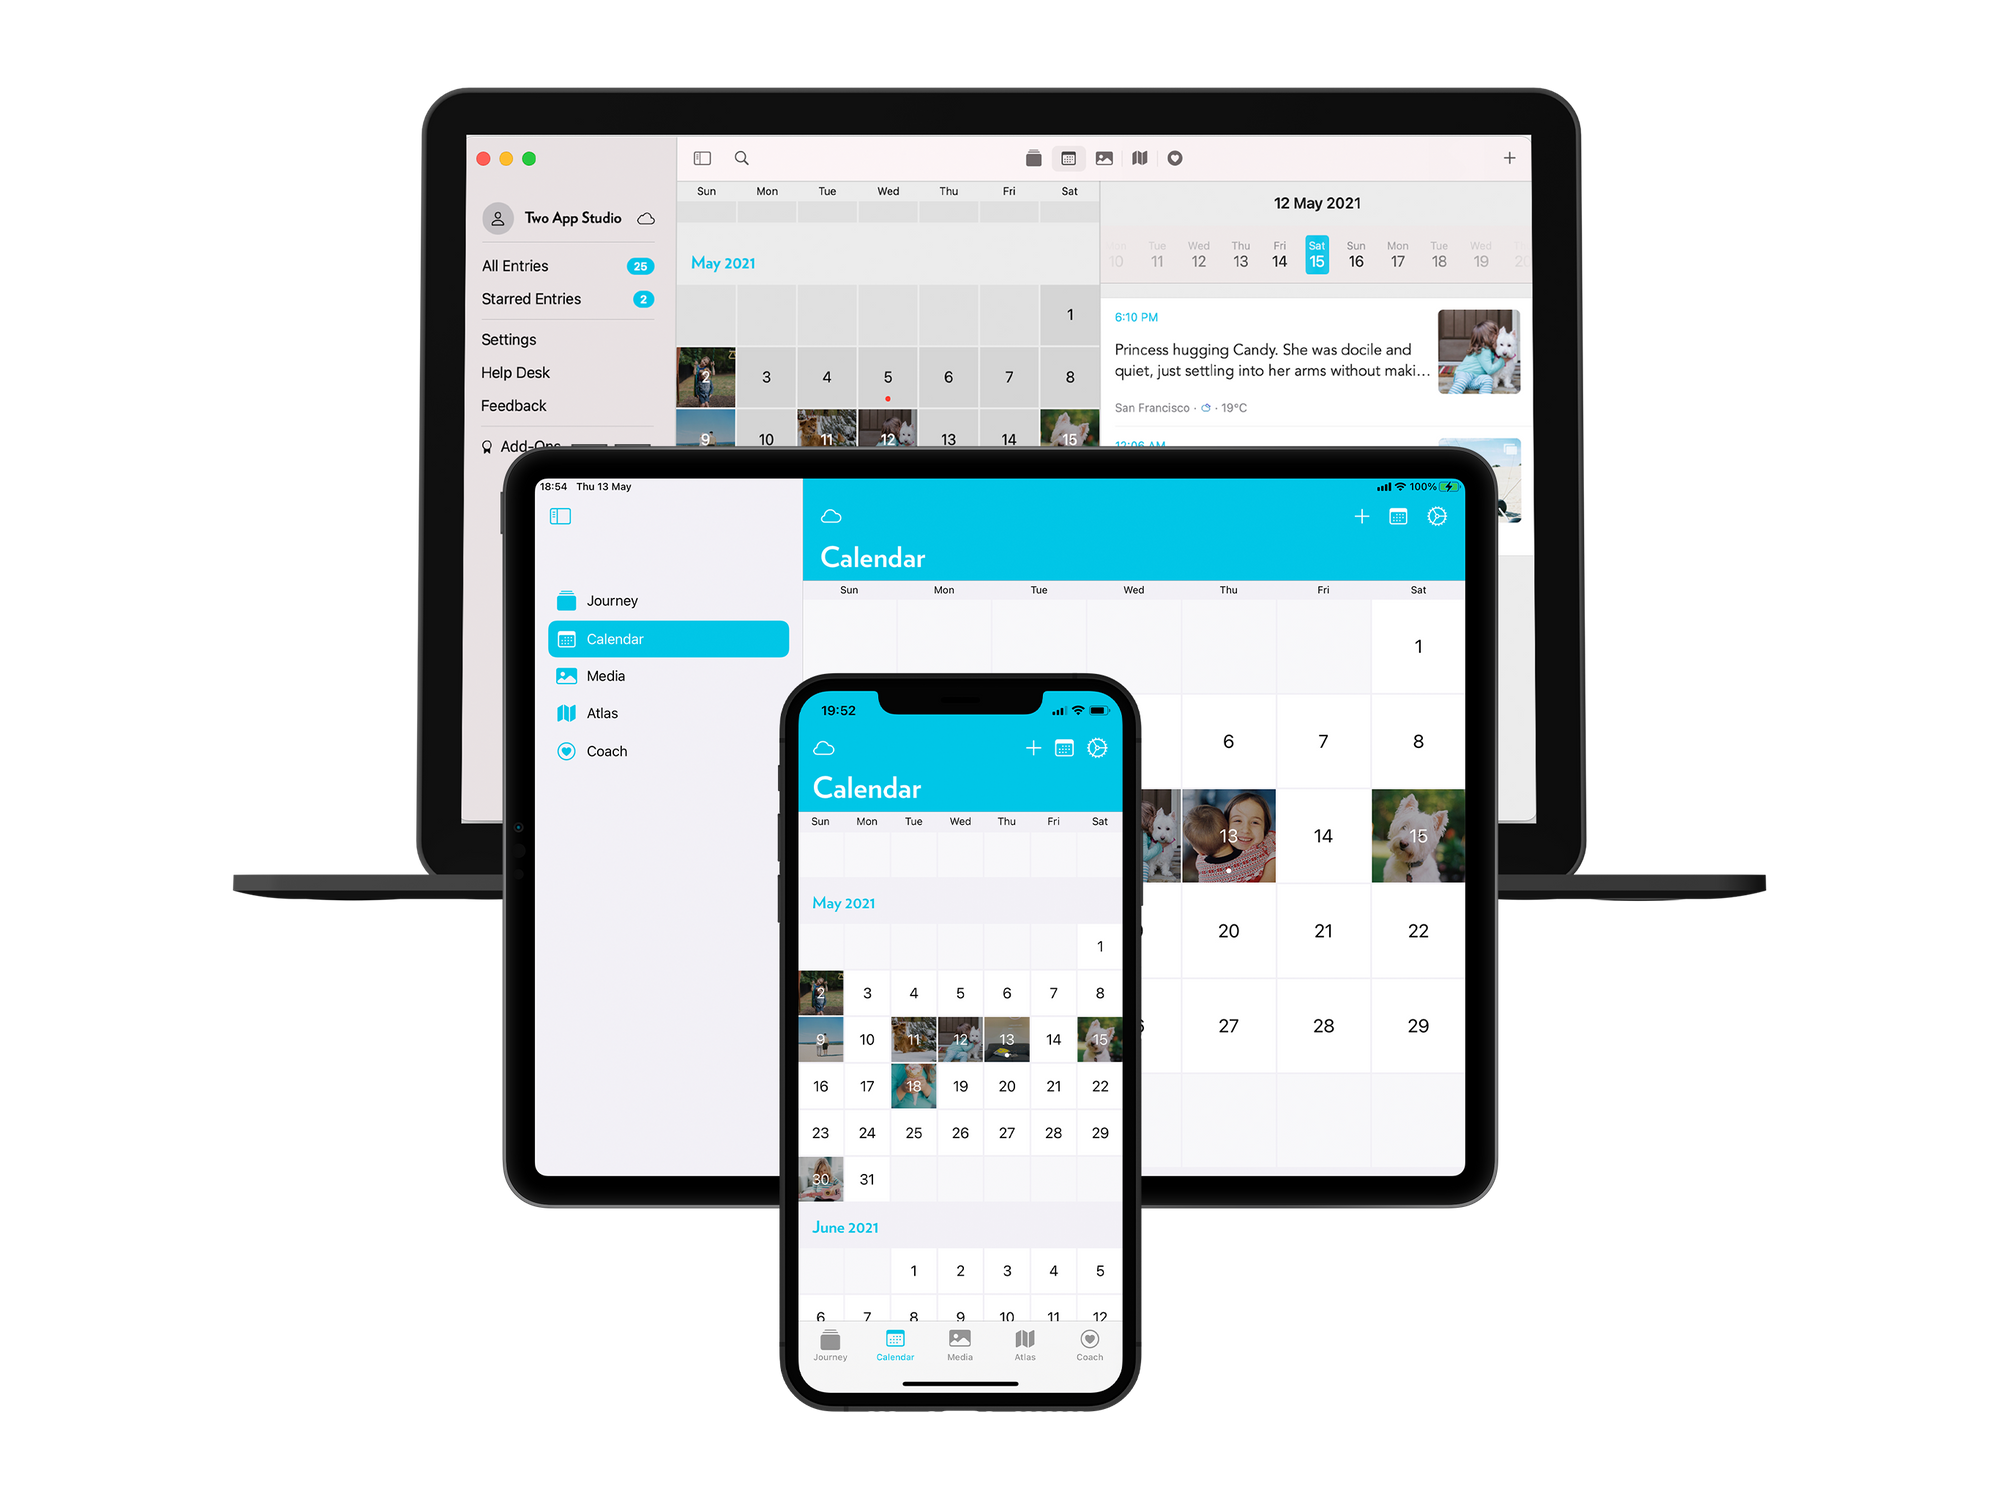Open Settings in Mac app left panel
The height and width of the screenshot is (1499, 2000).
point(509,339)
